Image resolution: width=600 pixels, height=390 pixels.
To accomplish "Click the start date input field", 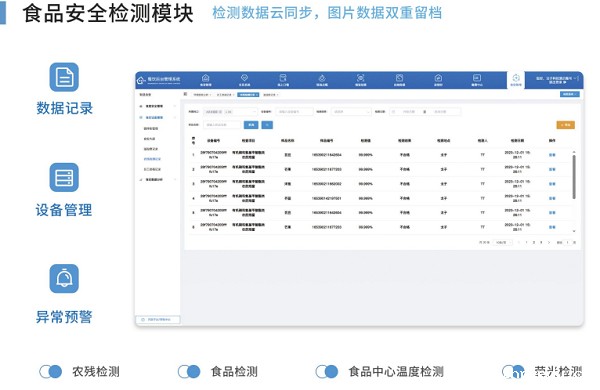I will coord(409,112).
